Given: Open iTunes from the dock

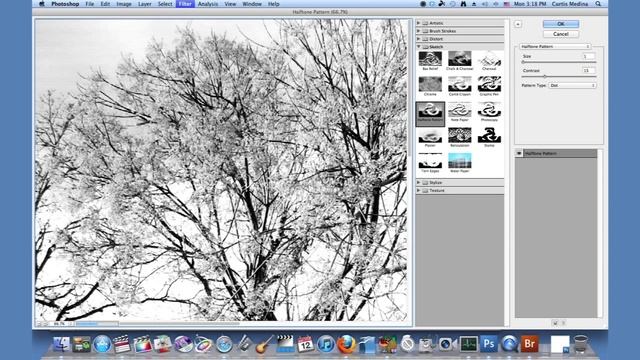Looking at the screenshot, I should click(326, 344).
